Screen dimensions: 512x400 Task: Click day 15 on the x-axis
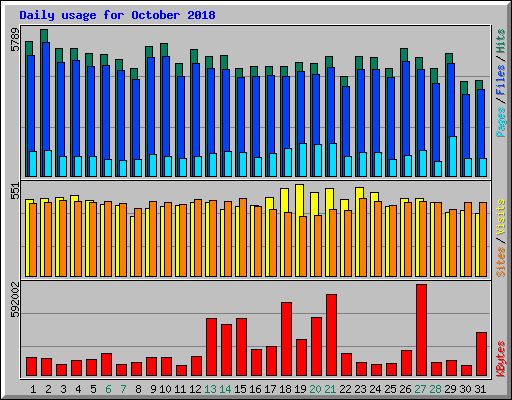[240, 389]
